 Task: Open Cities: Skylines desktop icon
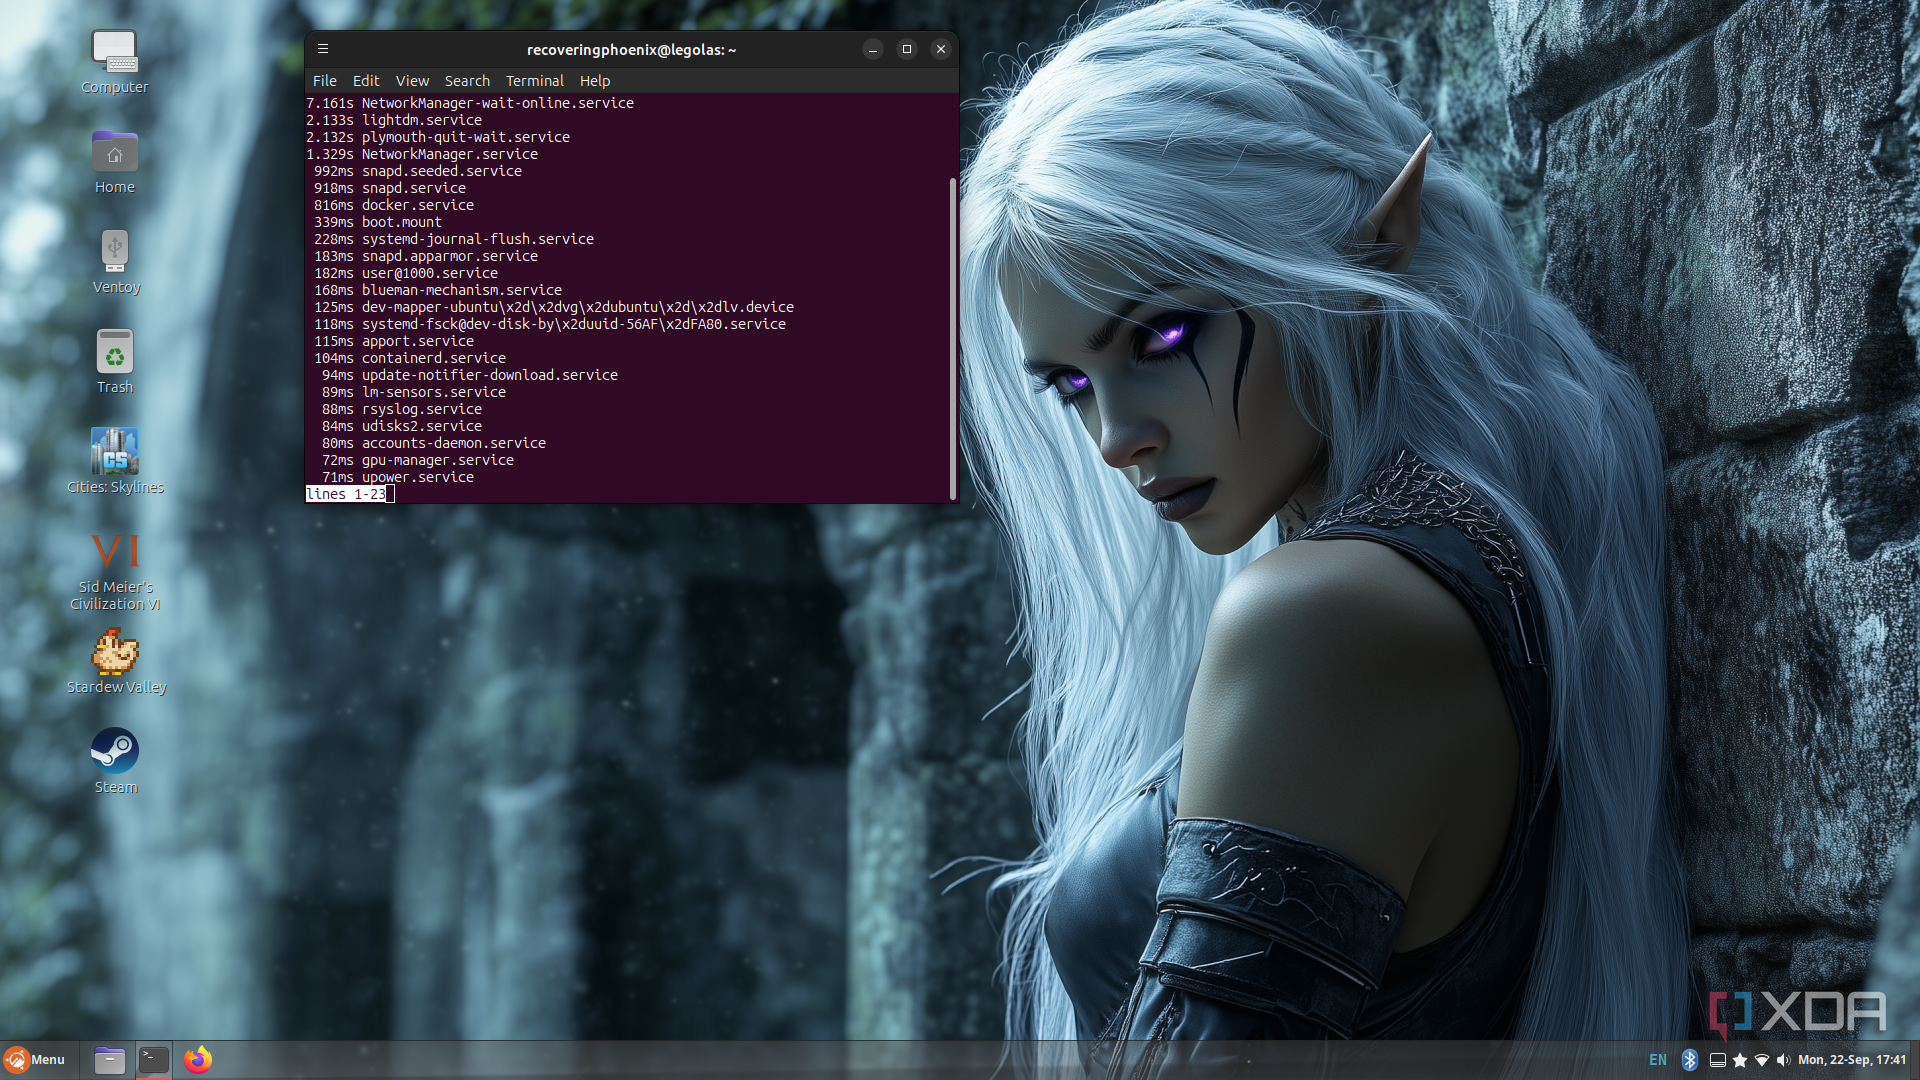115,452
